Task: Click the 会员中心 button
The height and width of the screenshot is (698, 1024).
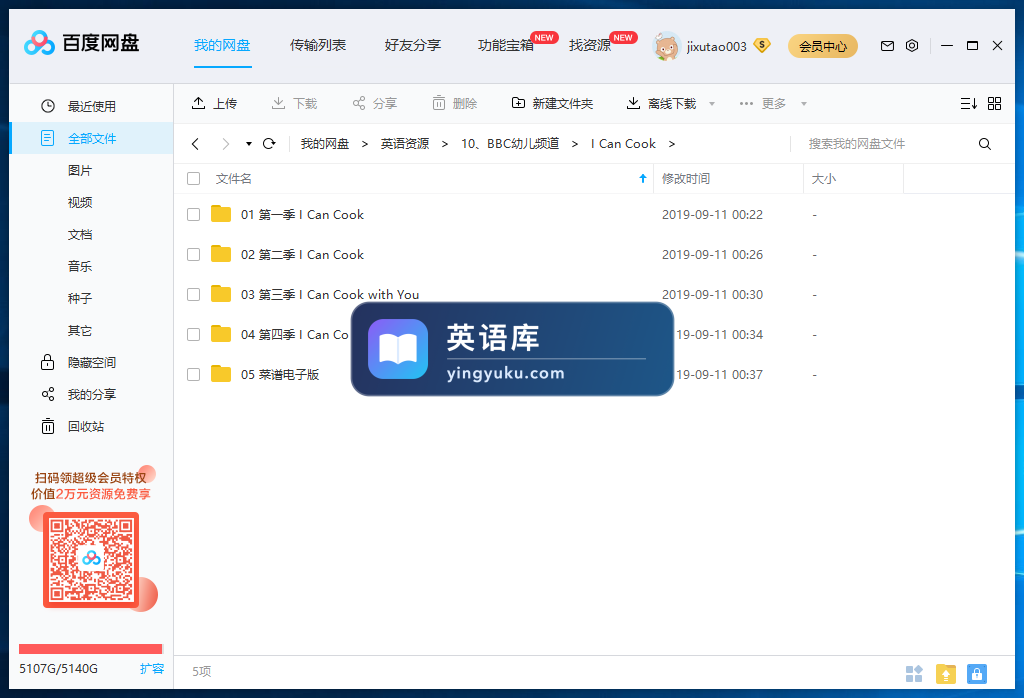Action: coord(823,46)
